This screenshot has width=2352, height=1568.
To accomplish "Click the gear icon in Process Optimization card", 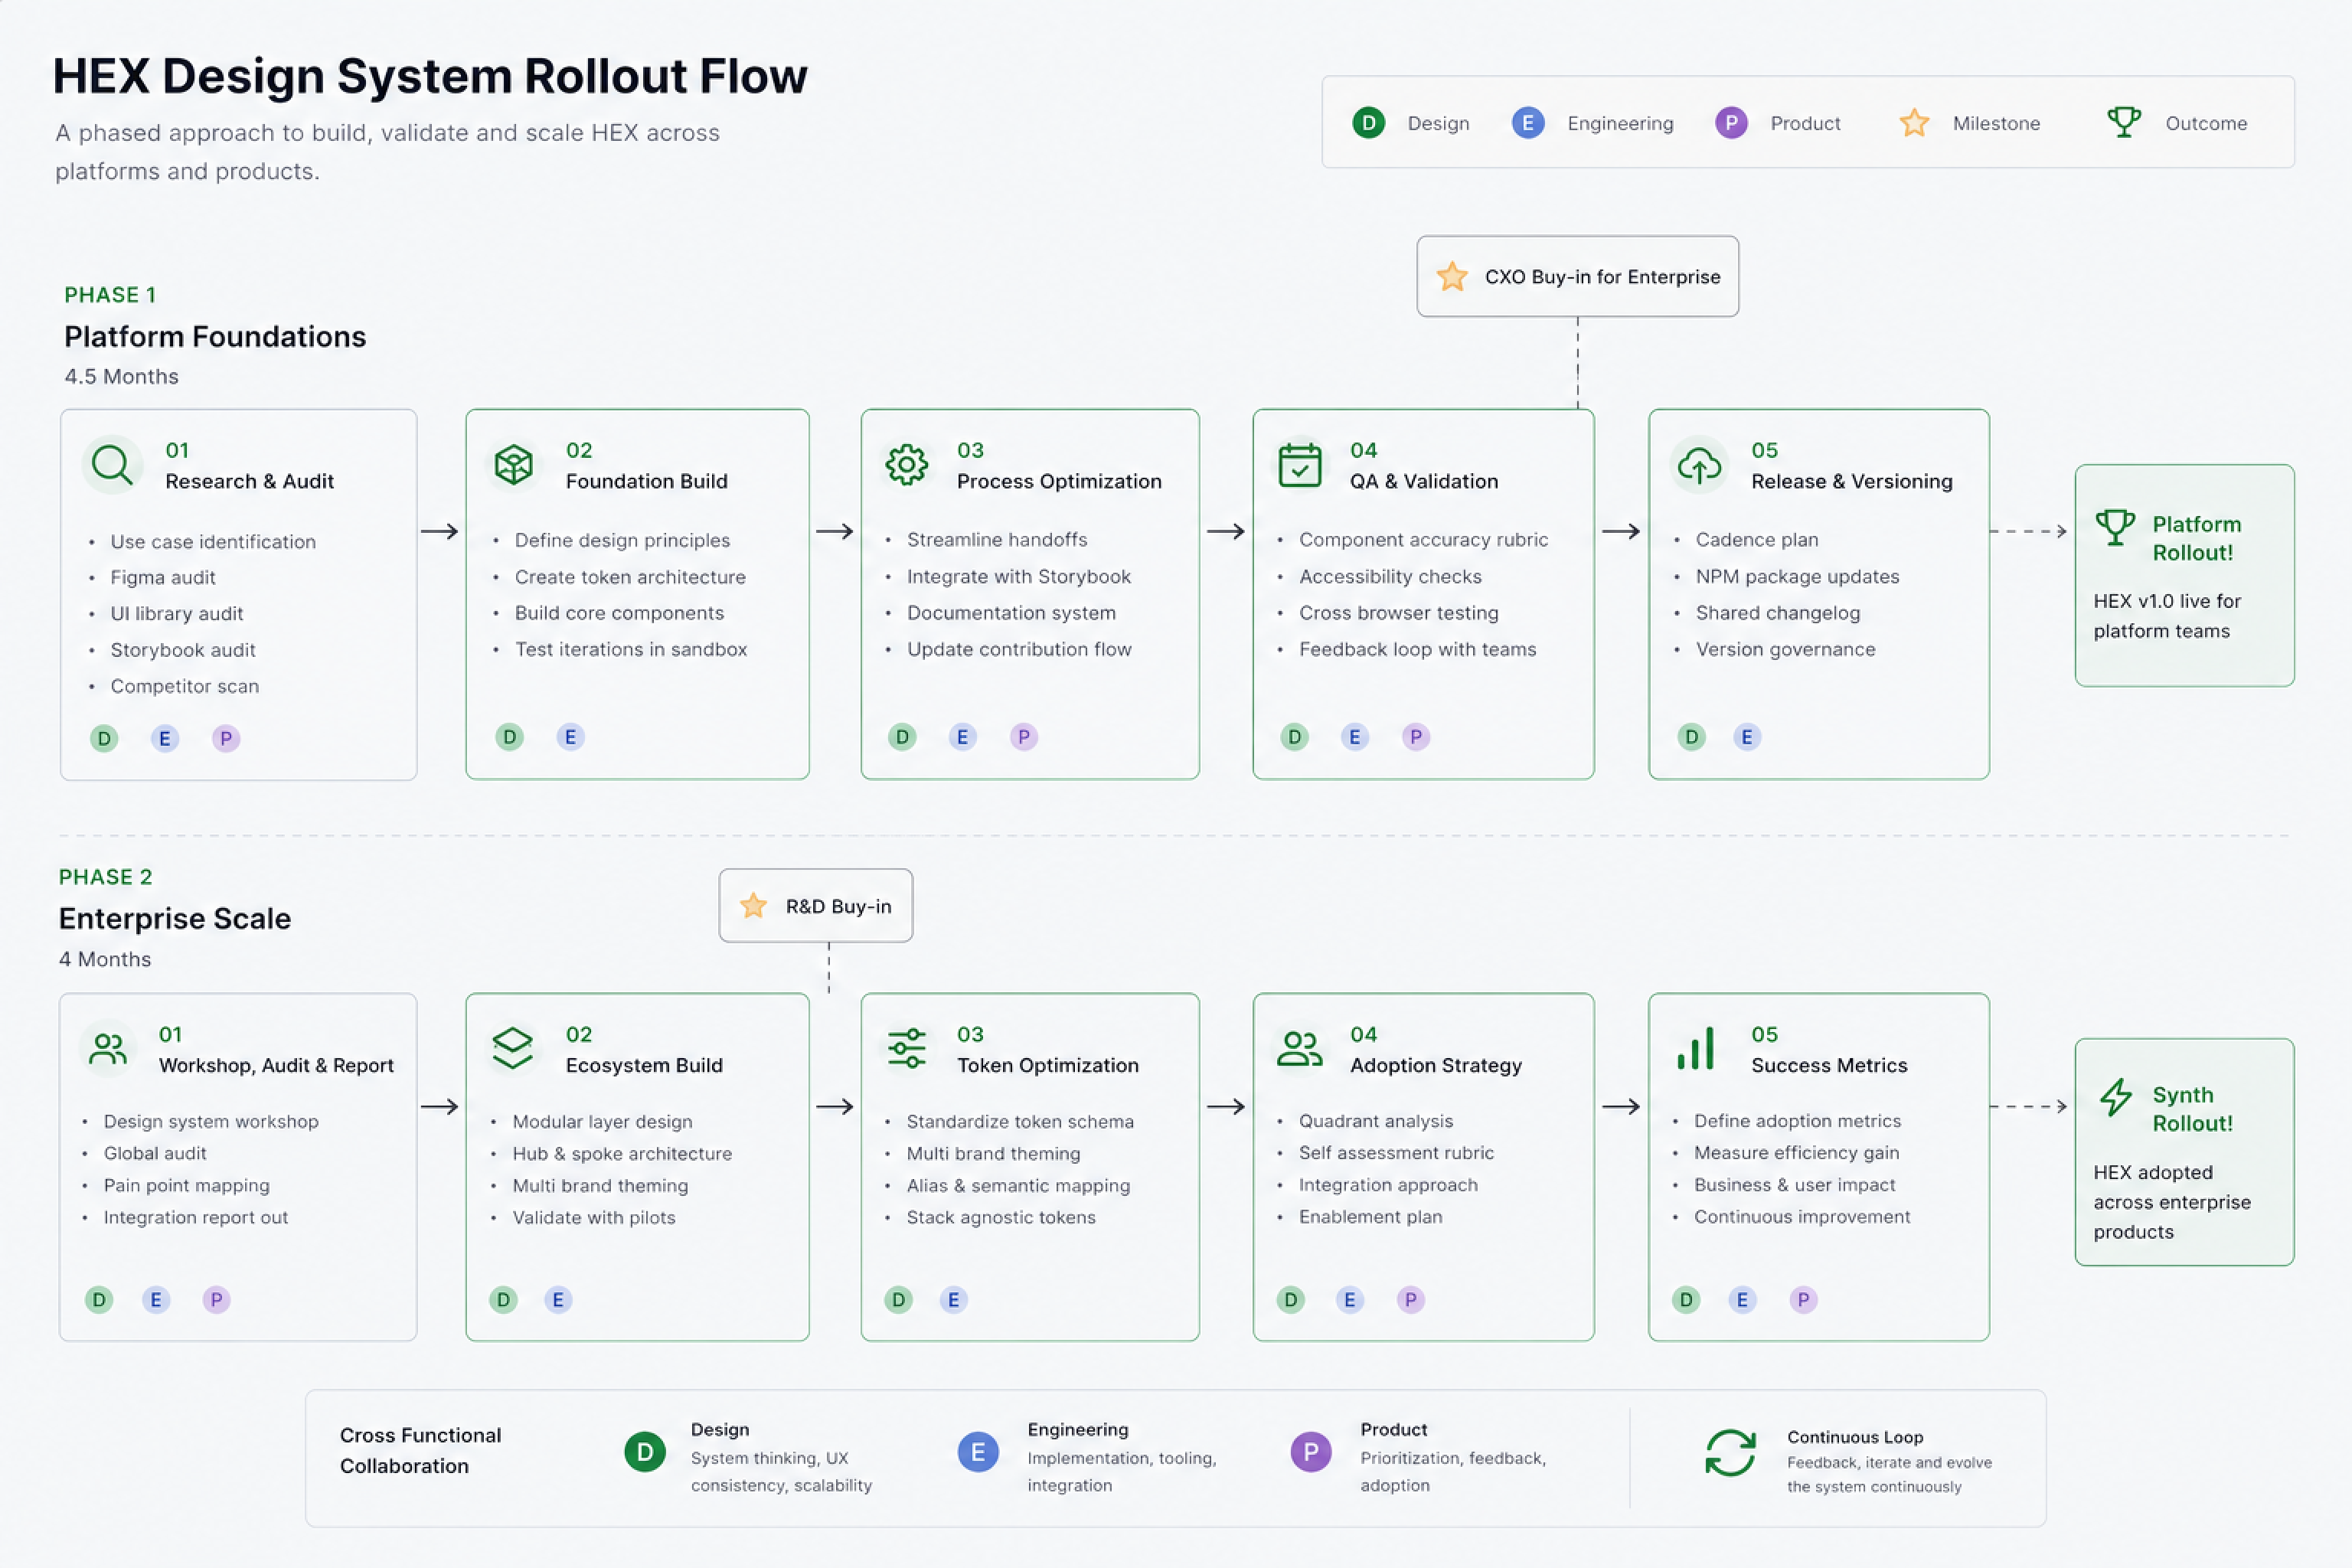I will (x=906, y=465).
